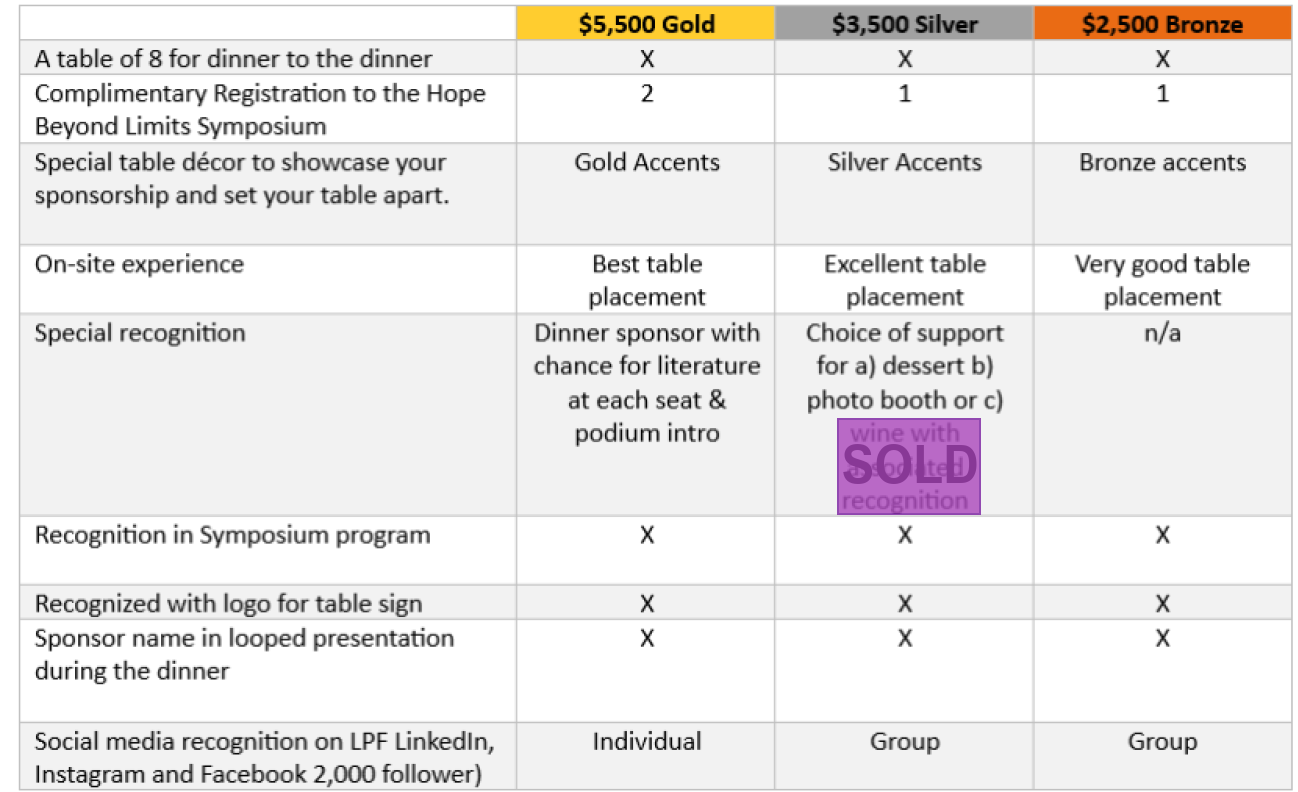Click the purple SOLD badge
The width and height of the screenshot is (1298, 792).
click(x=908, y=466)
